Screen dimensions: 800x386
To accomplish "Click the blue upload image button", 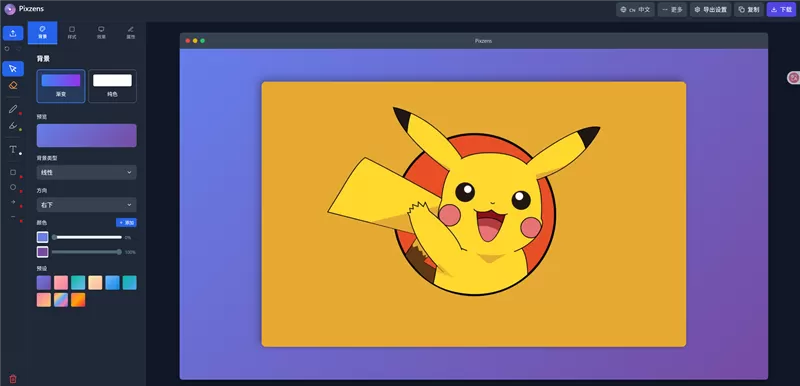I will [13, 33].
